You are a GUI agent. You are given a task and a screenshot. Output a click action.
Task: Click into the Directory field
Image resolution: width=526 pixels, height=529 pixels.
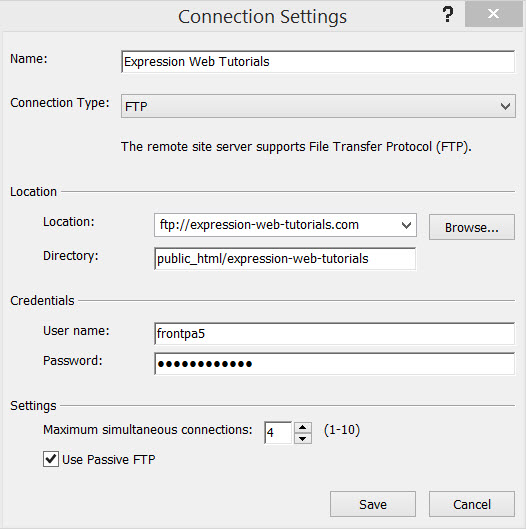pyautogui.click(x=285, y=259)
